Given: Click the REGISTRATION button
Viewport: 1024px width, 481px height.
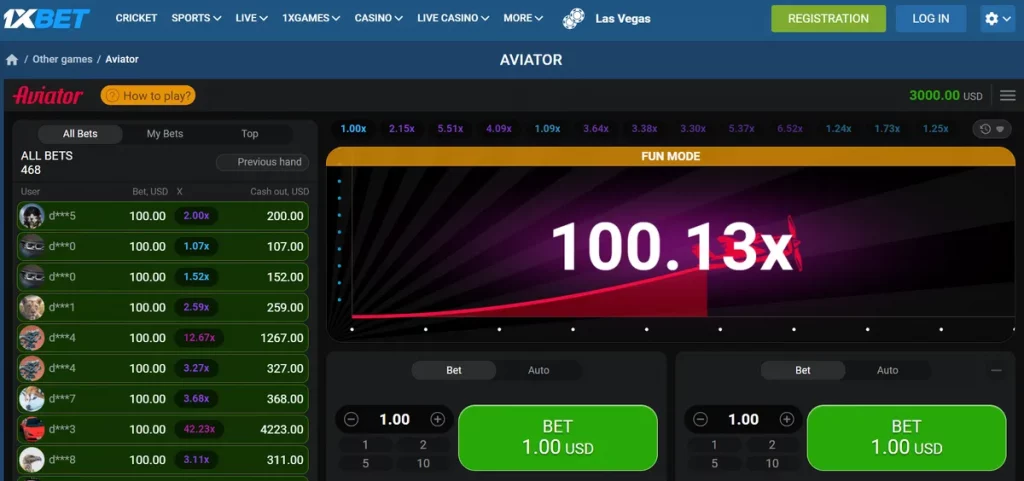Looking at the screenshot, I should pyautogui.click(x=828, y=19).
